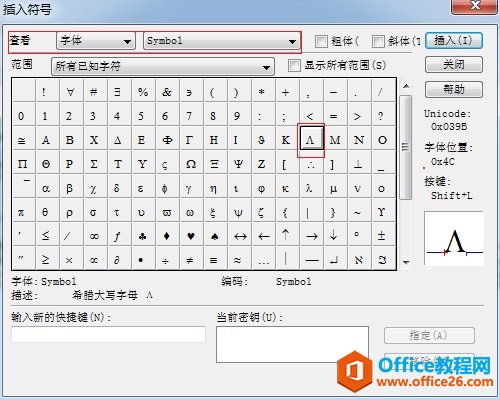The image size is (500, 399).
Task: Check 显示所有范围 option
Action: (294, 65)
